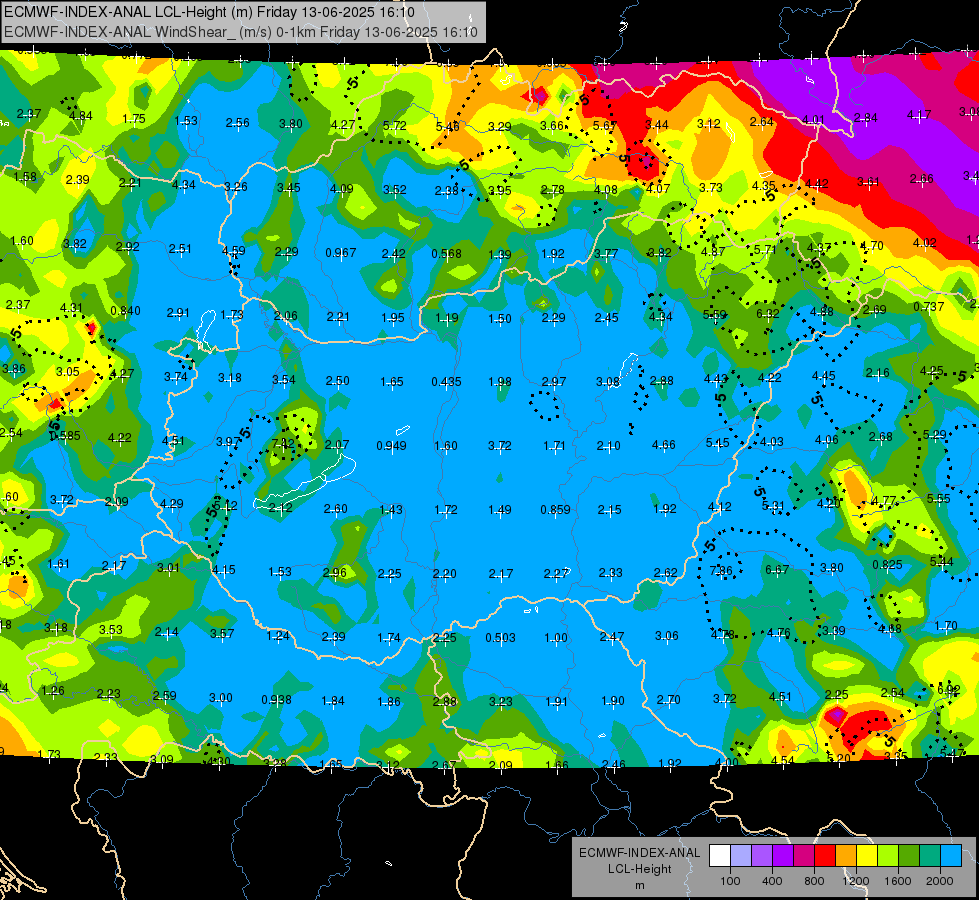The width and height of the screenshot is (979, 900).
Task: Click the wind shear value 4.87
Action: coord(712,252)
